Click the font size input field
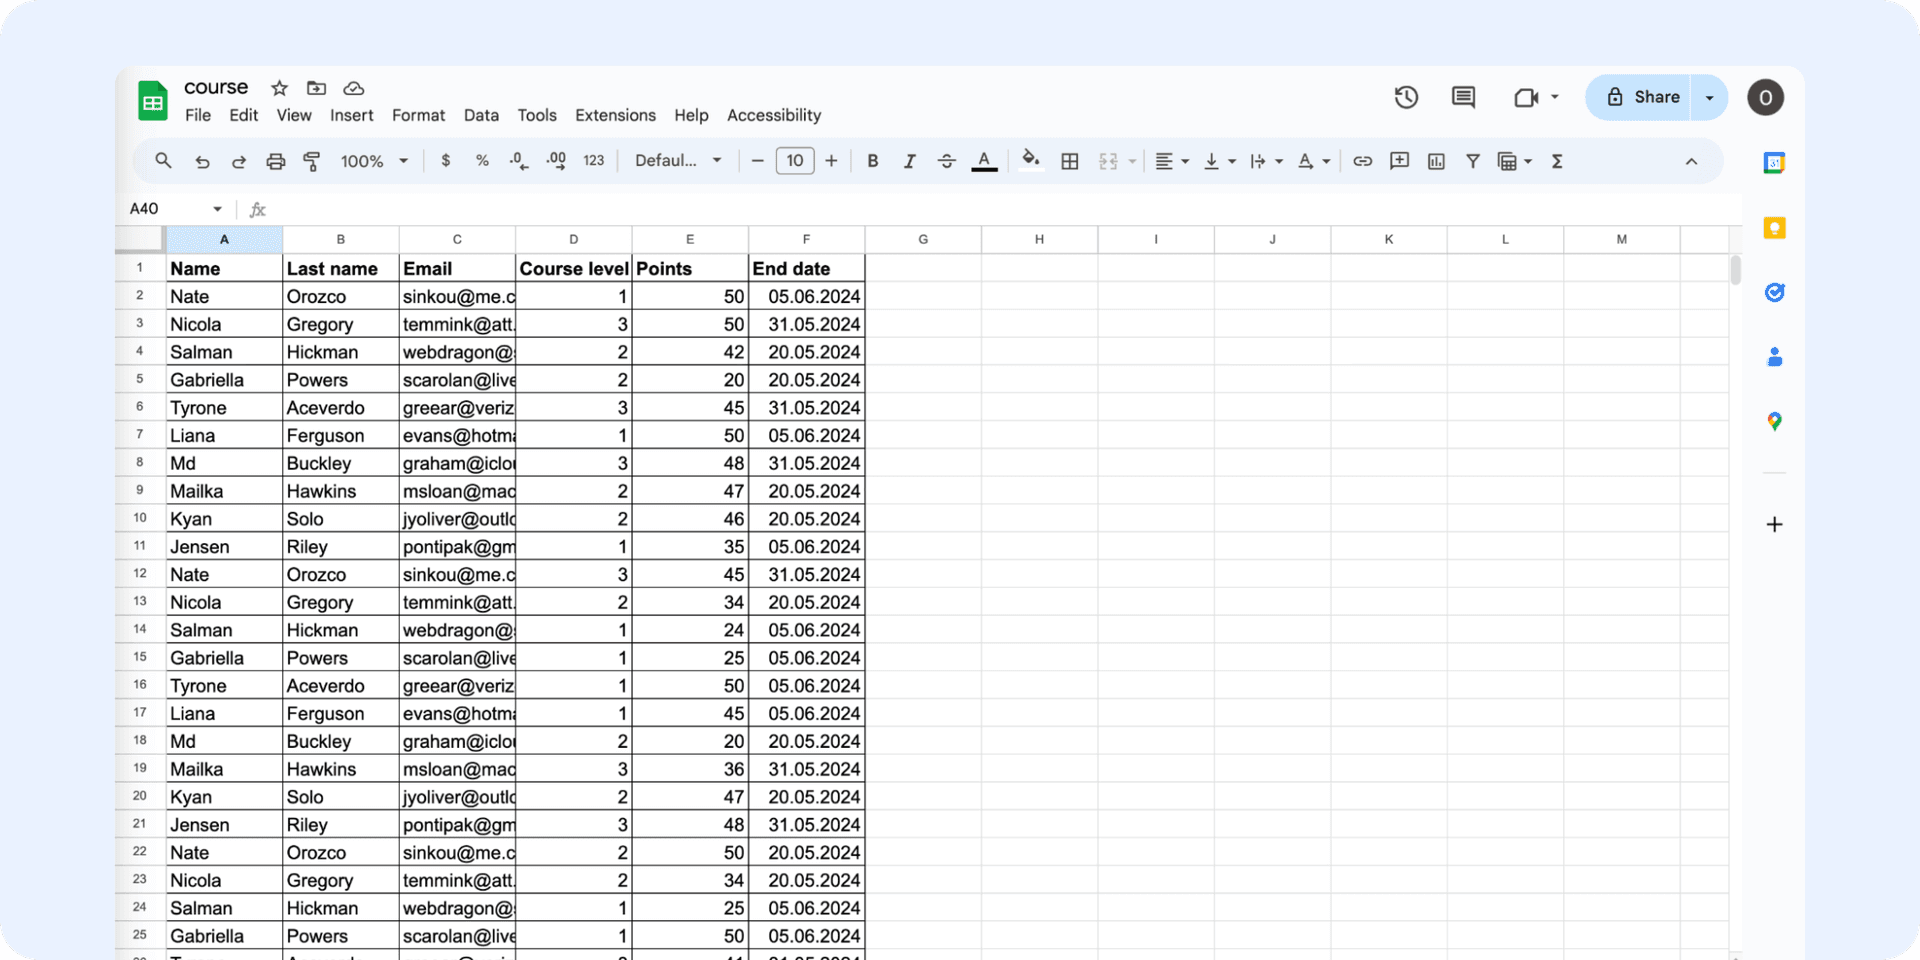Viewport: 1920px width, 960px height. coord(794,161)
